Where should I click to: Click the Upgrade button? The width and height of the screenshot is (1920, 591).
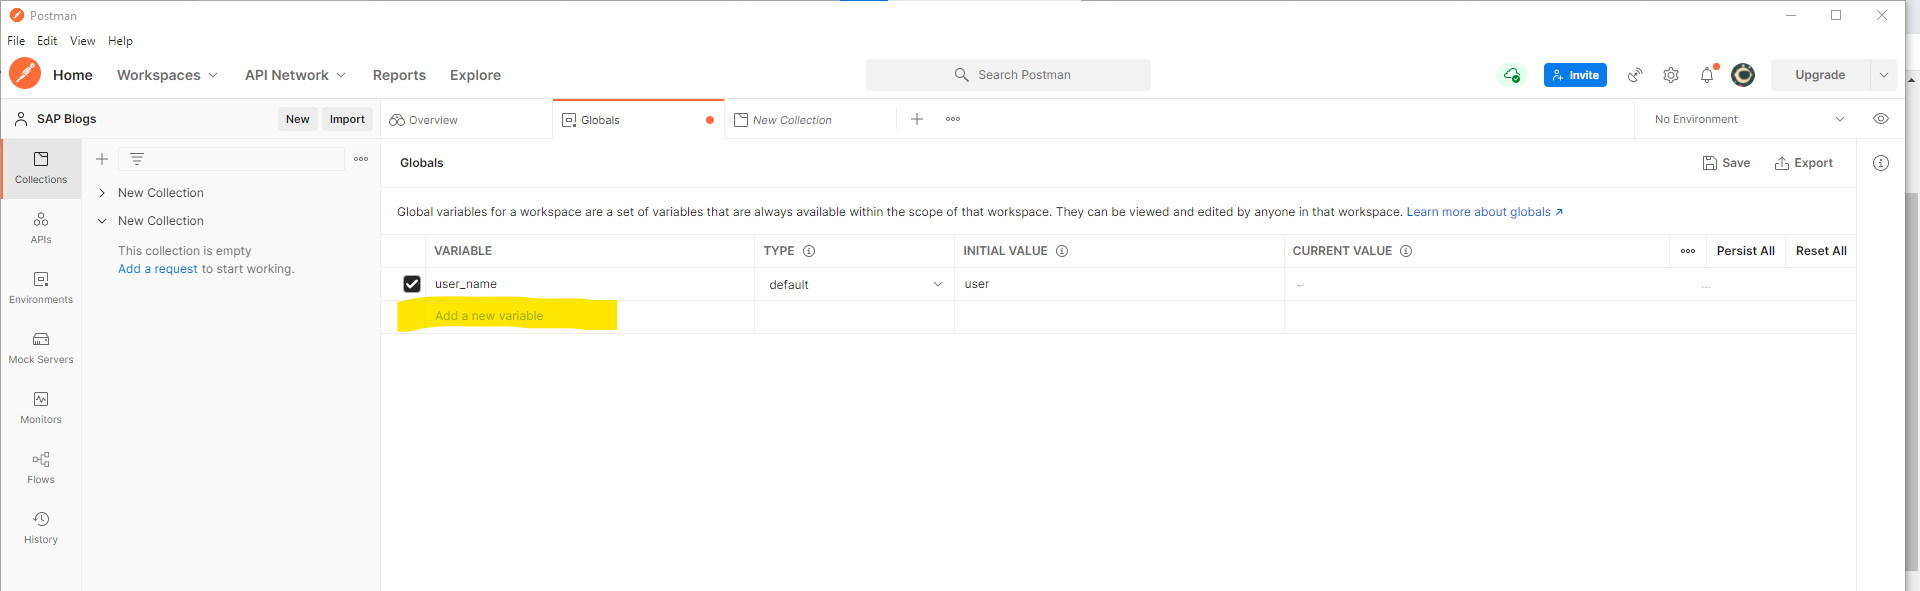click(x=1820, y=75)
